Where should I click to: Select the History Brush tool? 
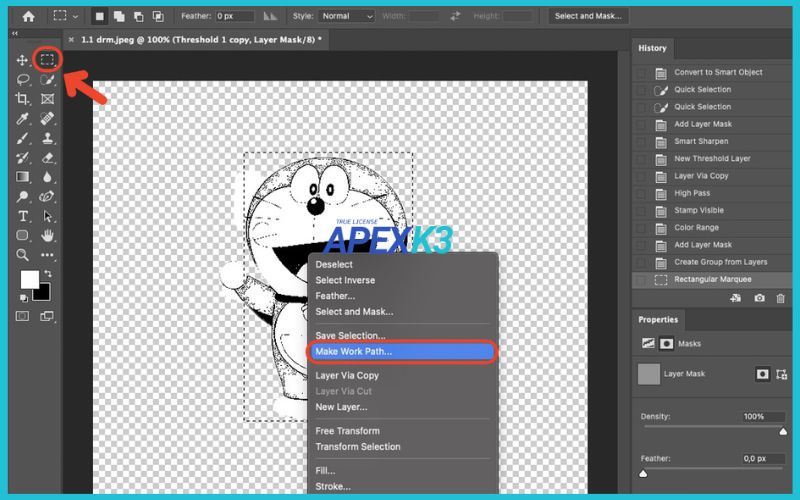(22, 158)
